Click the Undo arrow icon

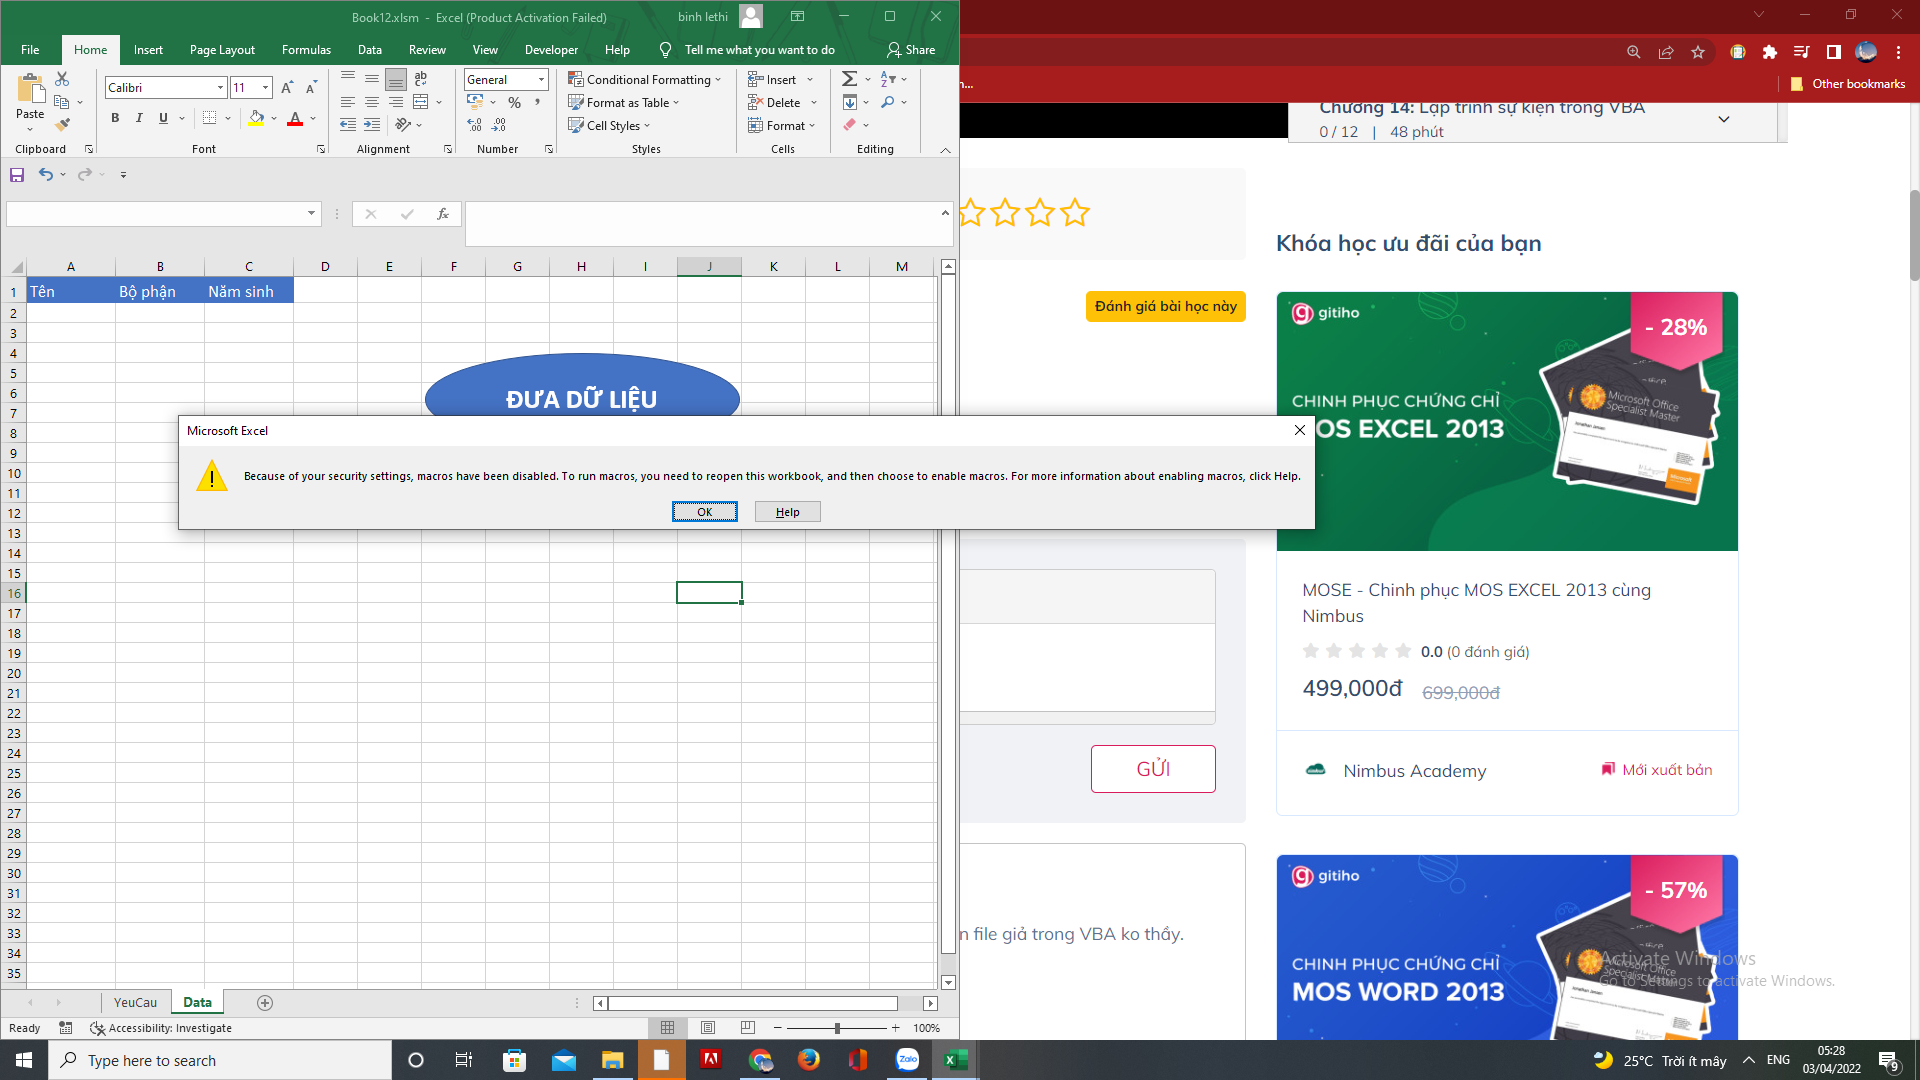45,175
